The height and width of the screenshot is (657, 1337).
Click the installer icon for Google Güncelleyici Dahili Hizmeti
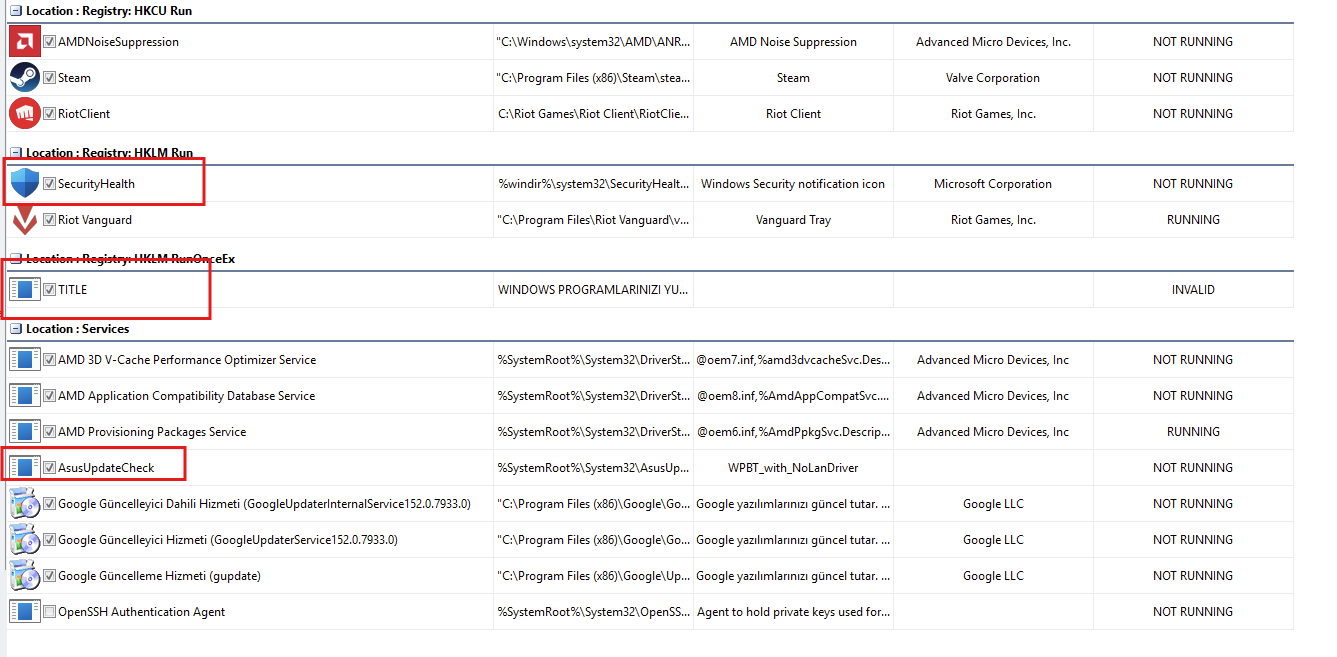click(x=24, y=504)
